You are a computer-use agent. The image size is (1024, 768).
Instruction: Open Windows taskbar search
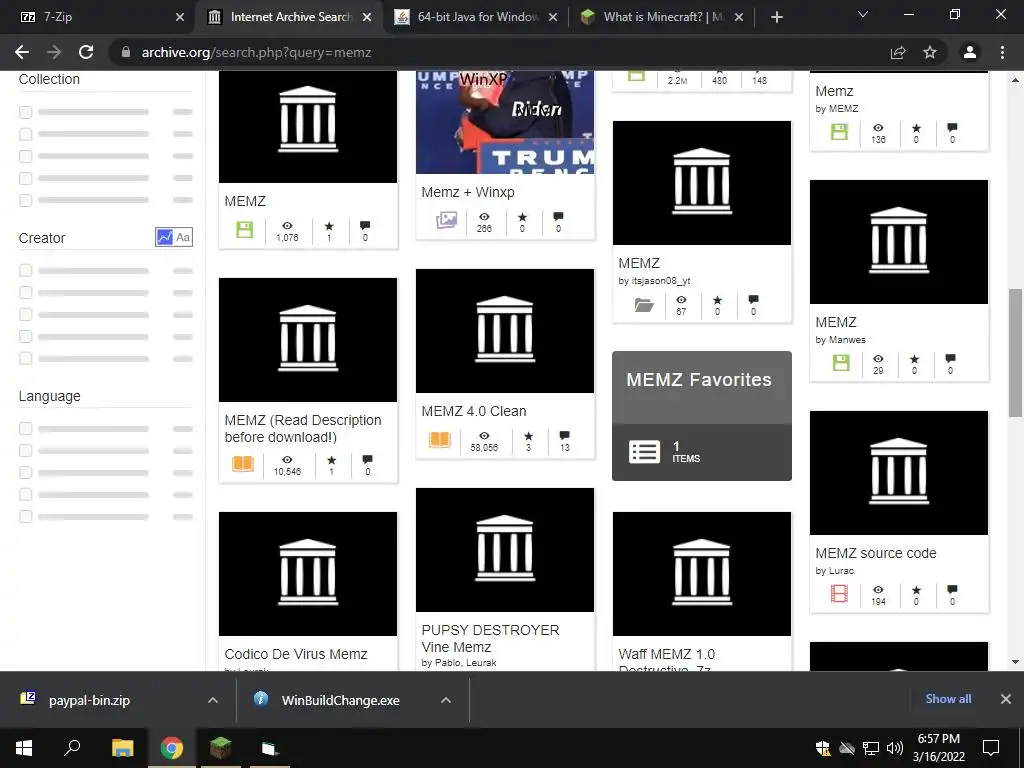pyautogui.click(x=72, y=748)
